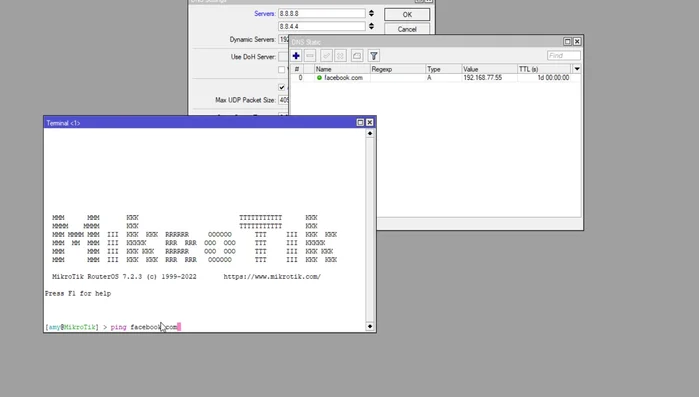Sort by the Regexp column header
Screen dimensions: 699x397
click(x=398, y=69)
